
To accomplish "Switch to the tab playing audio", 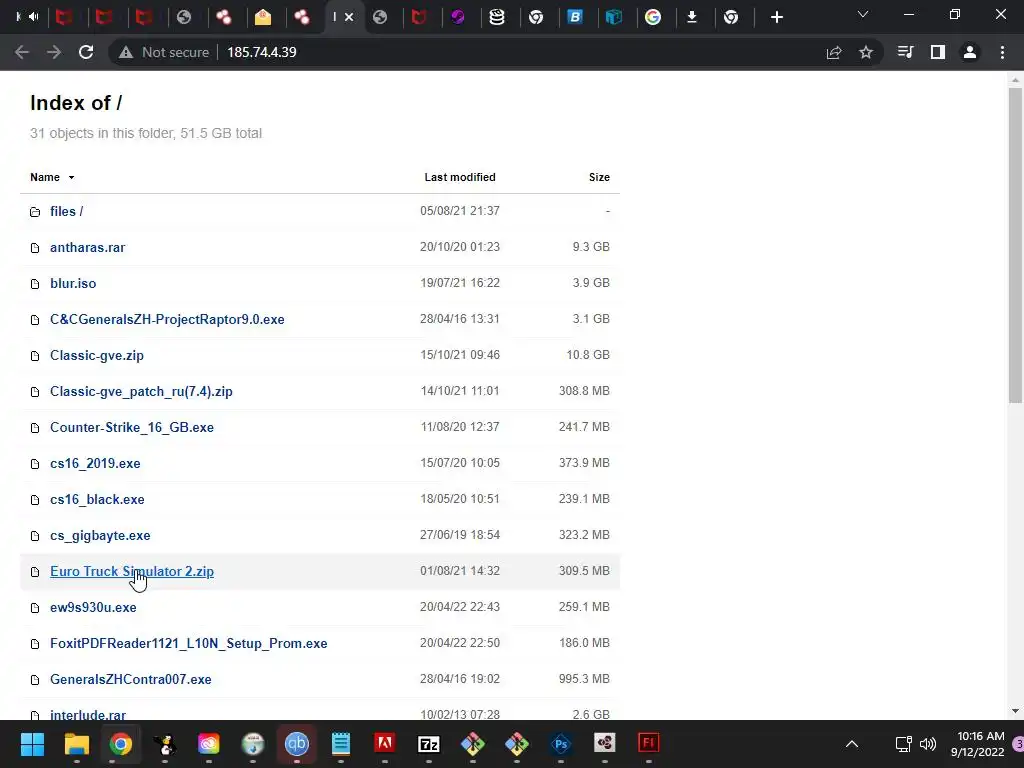I will pos(27,17).
